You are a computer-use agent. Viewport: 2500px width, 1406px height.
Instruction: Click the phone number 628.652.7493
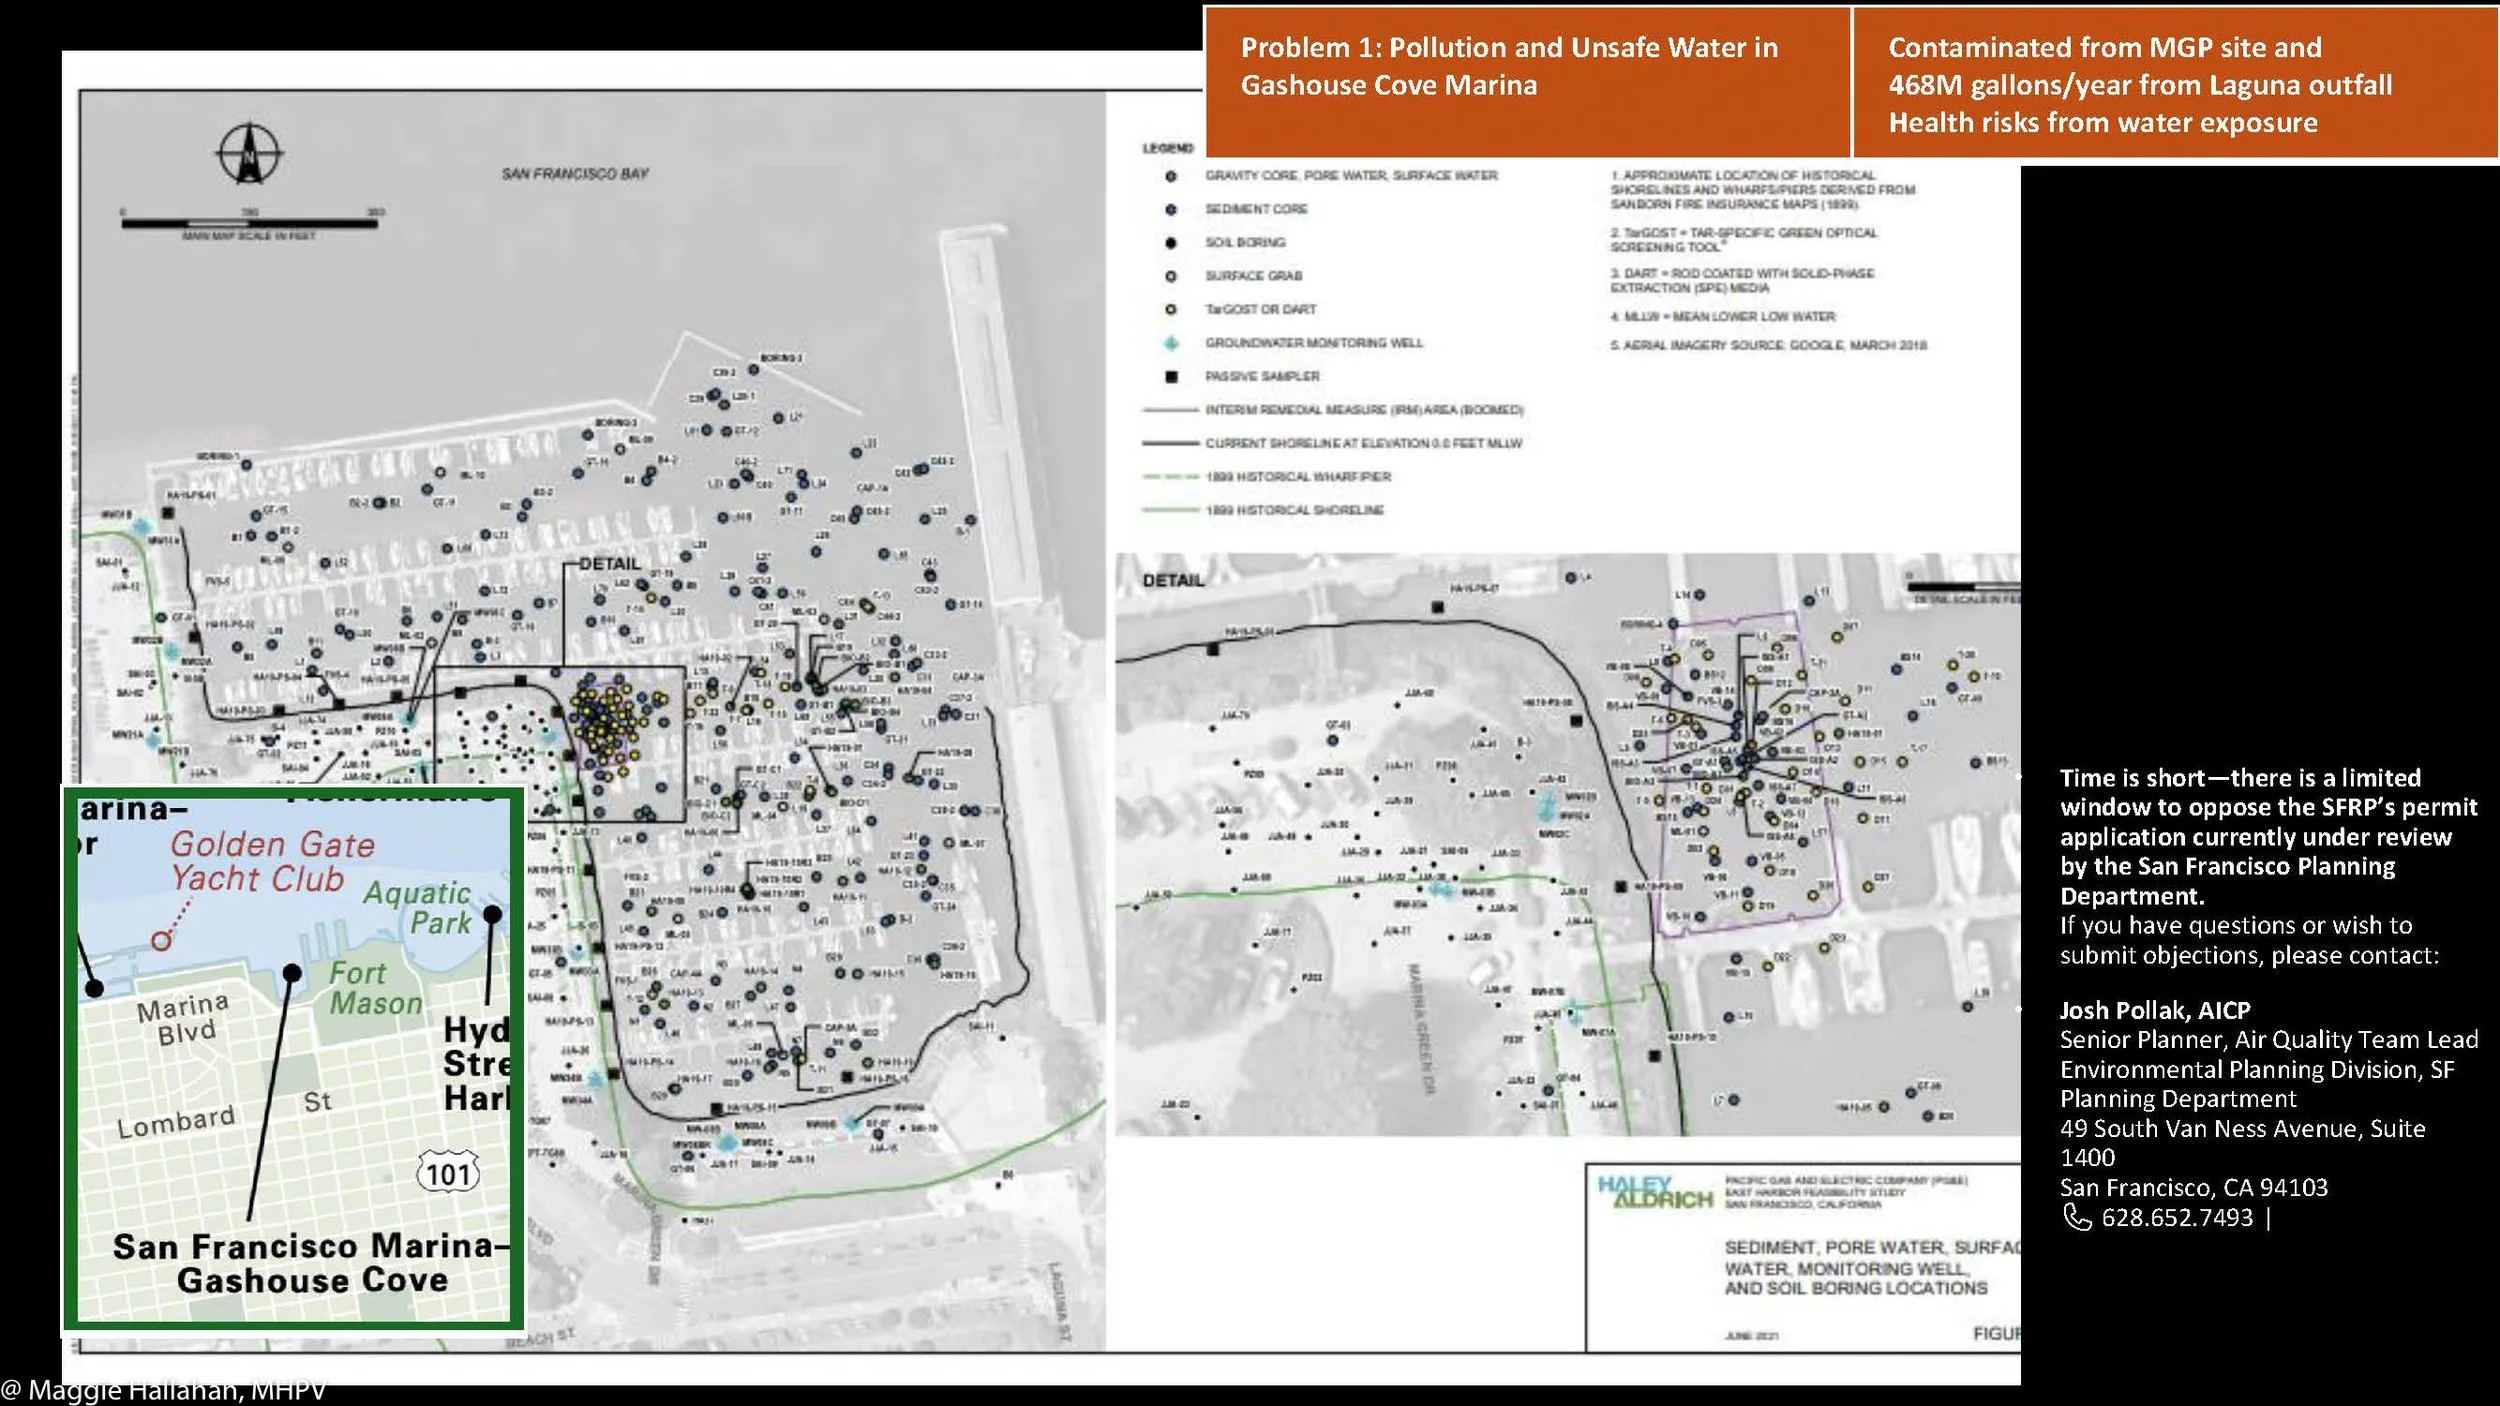point(2177,1217)
